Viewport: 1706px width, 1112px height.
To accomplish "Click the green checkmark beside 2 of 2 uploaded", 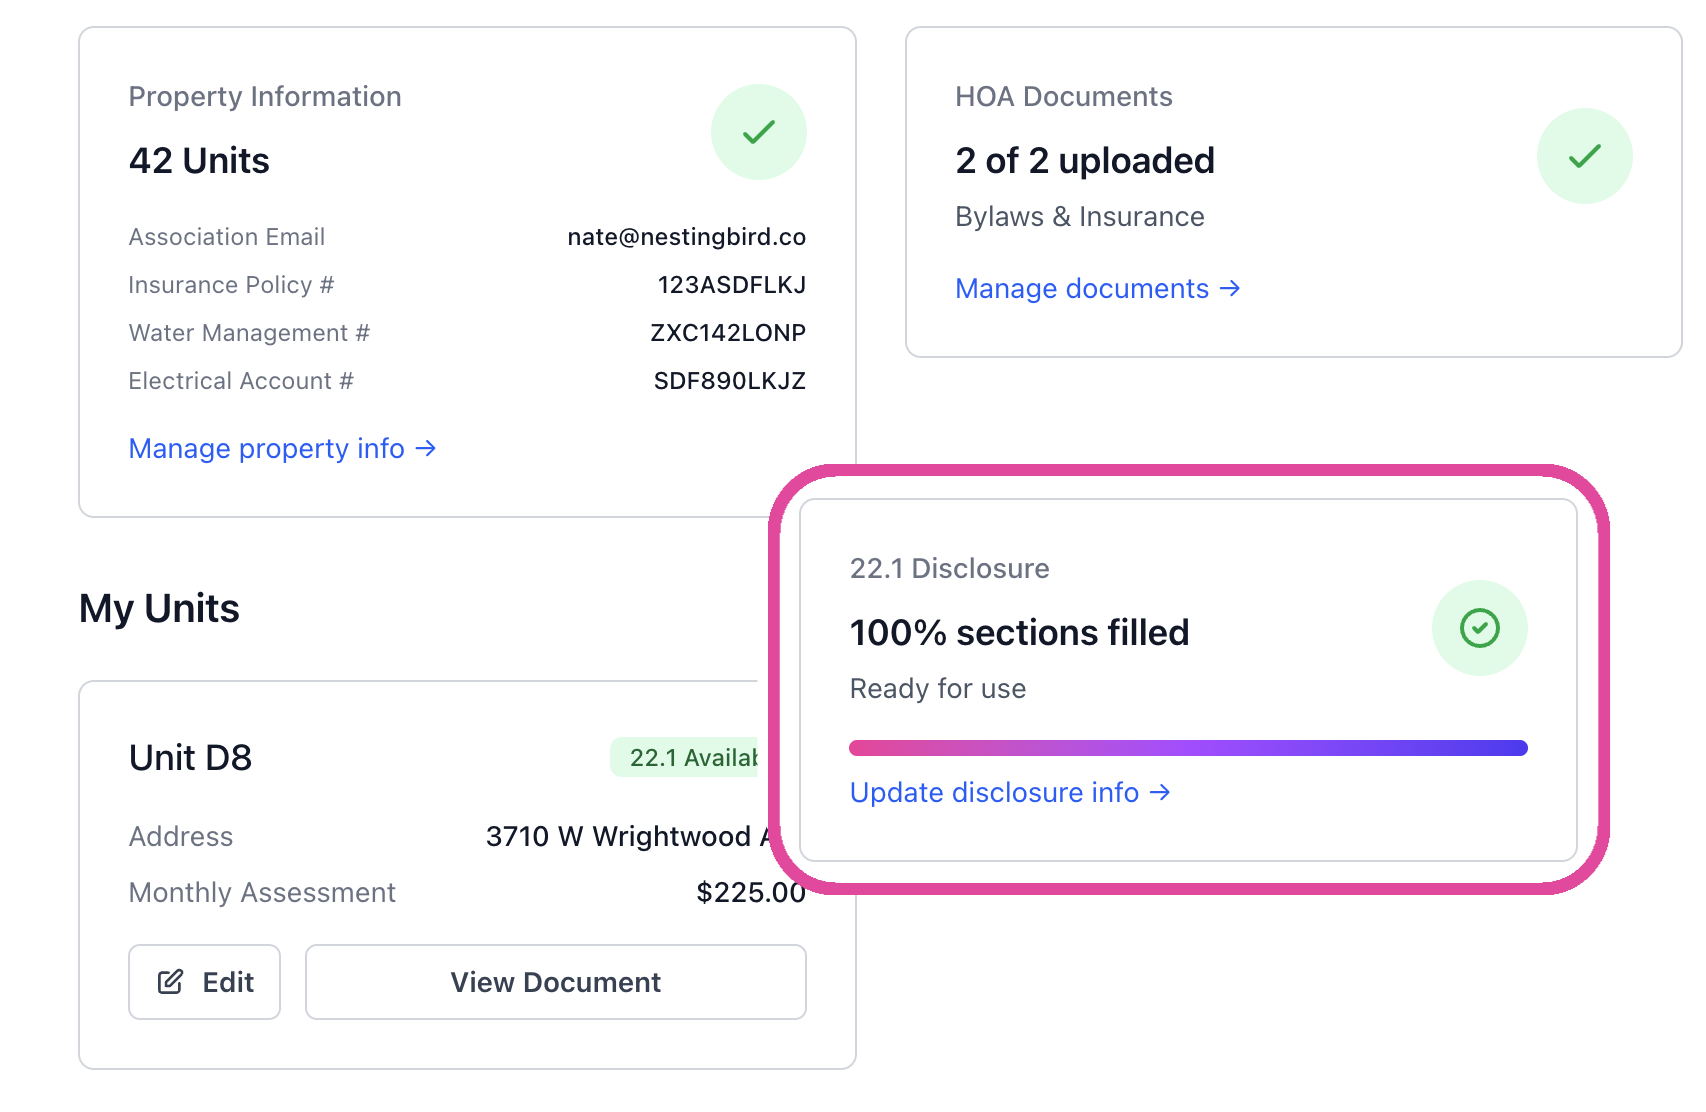I will coord(1584,156).
